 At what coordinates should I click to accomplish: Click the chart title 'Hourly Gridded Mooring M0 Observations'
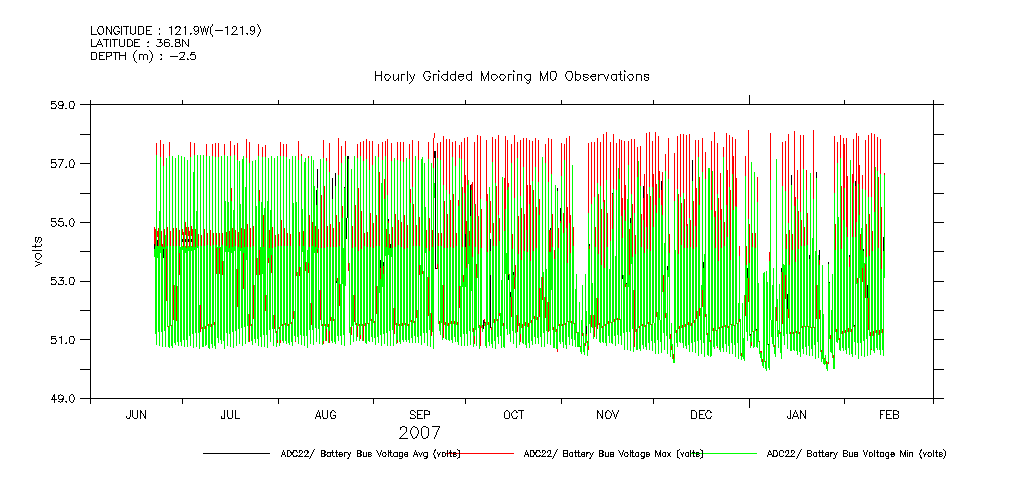click(x=511, y=76)
